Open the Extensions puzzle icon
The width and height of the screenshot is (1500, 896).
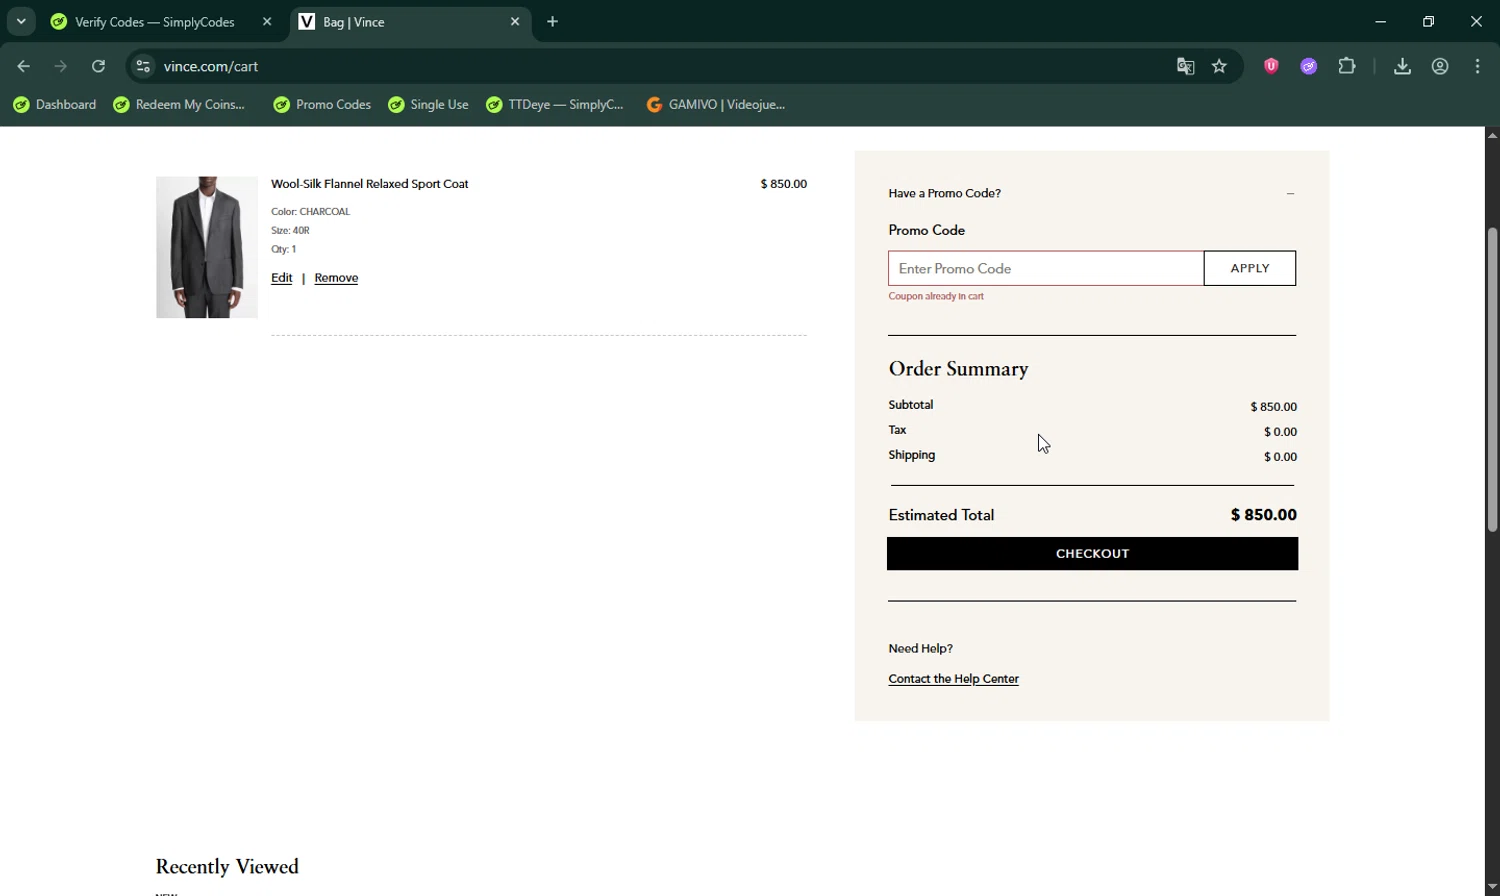point(1347,67)
